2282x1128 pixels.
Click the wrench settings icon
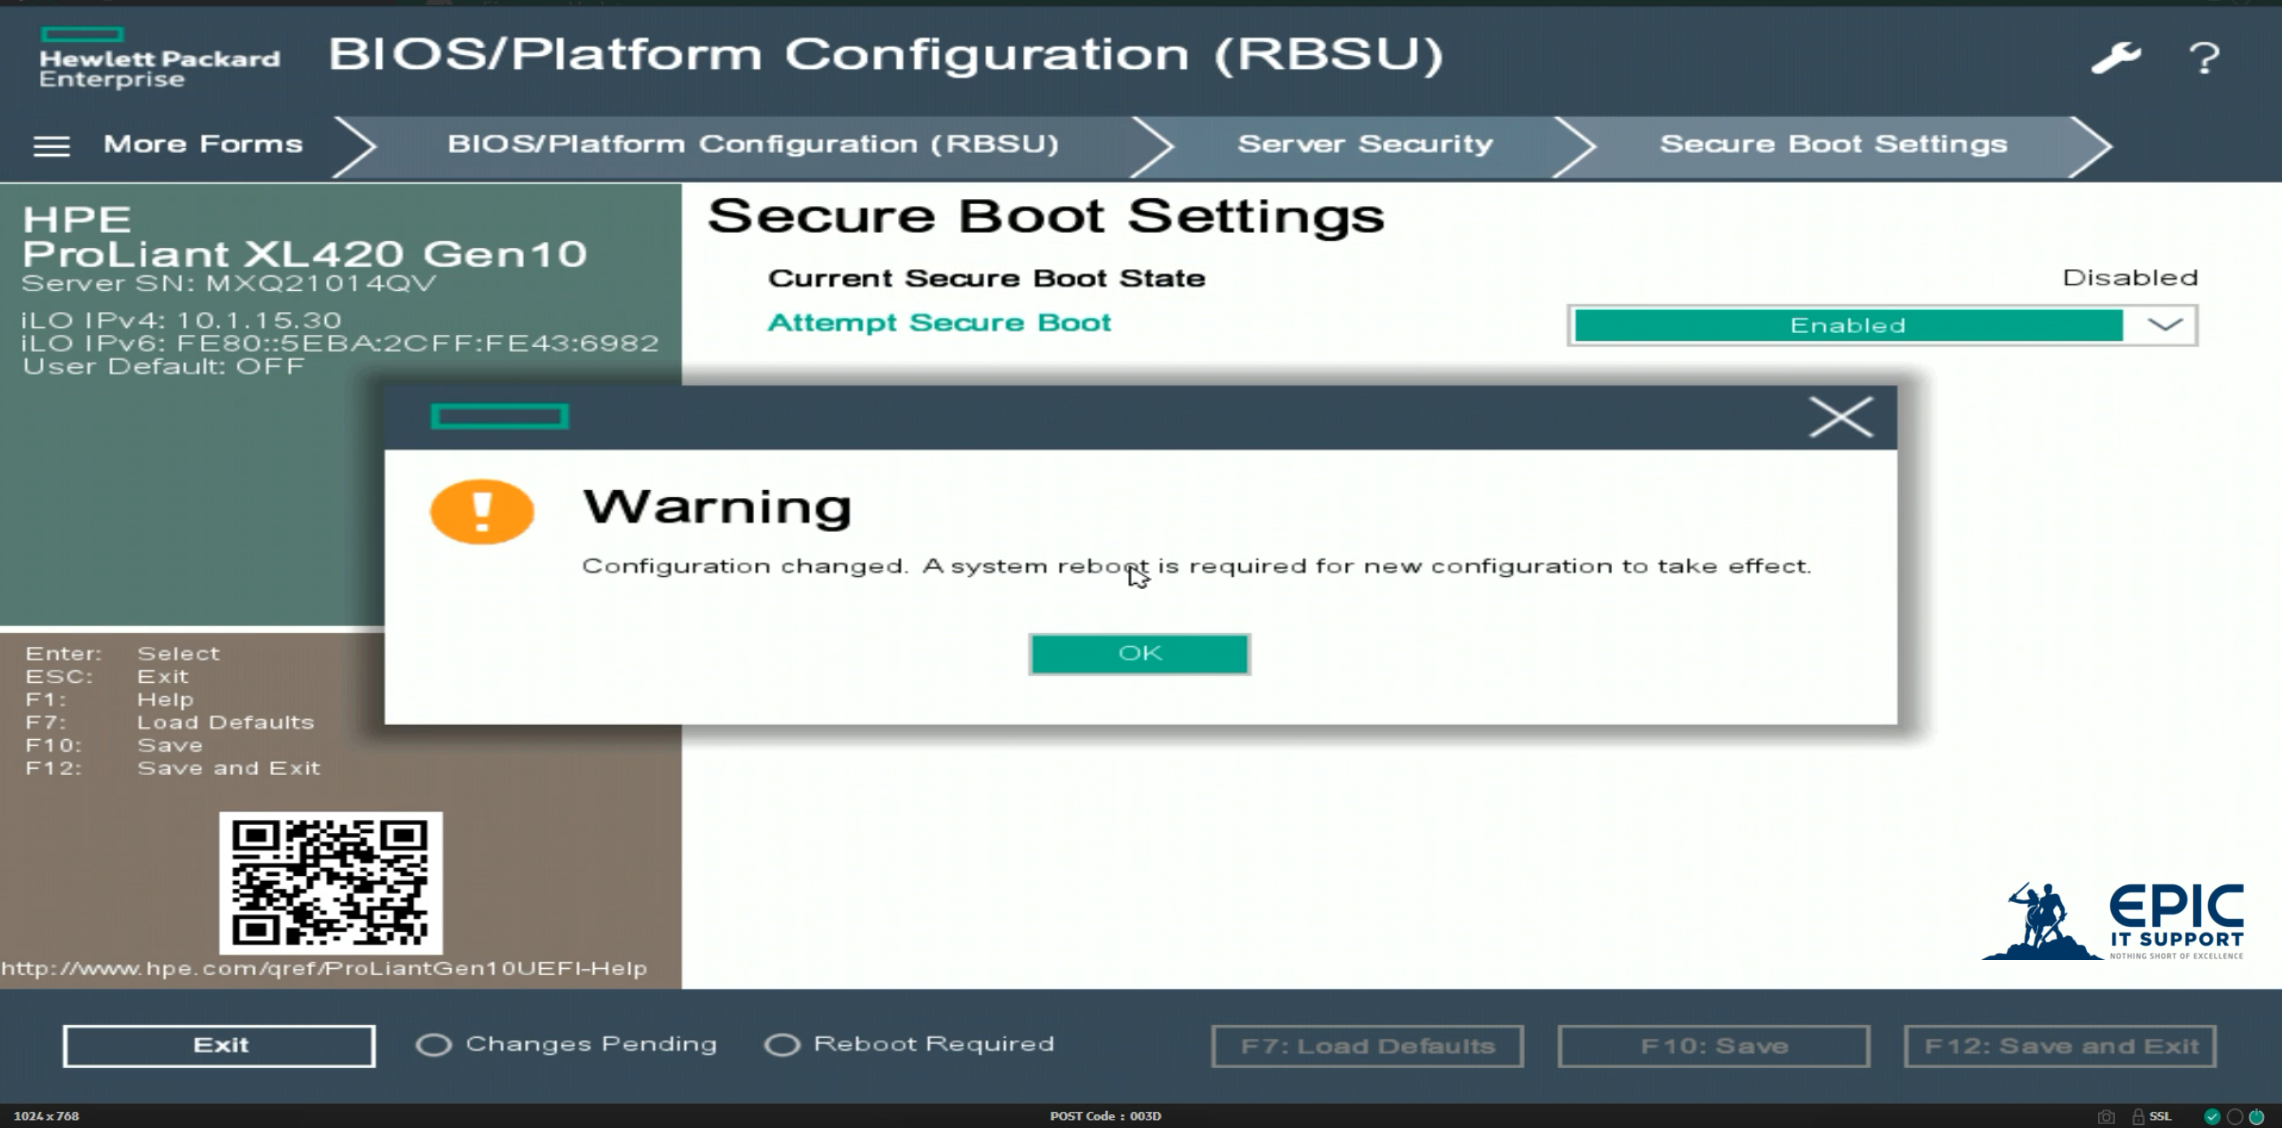coord(2116,58)
